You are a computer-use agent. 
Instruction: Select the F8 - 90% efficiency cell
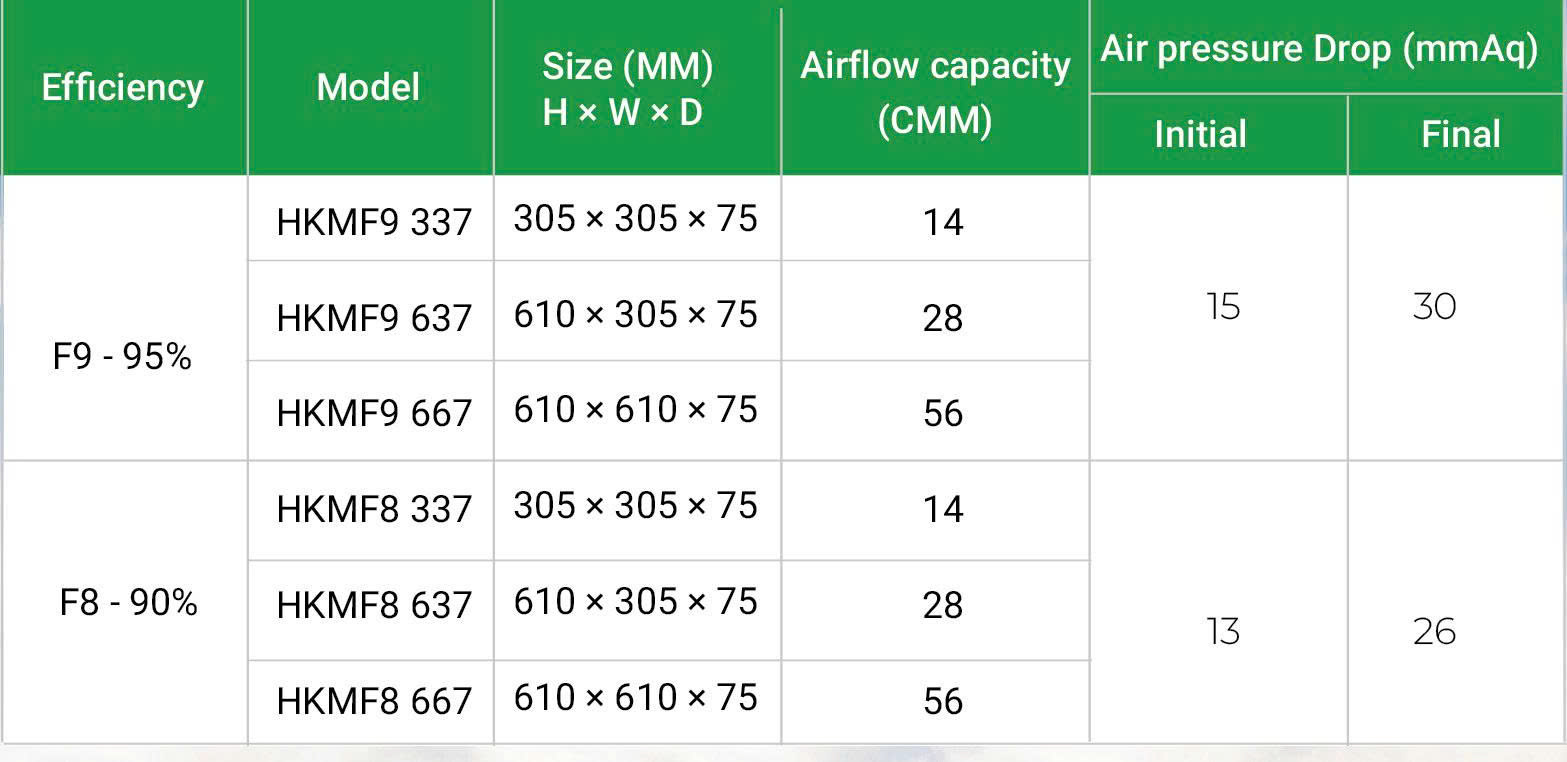[129, 603]
